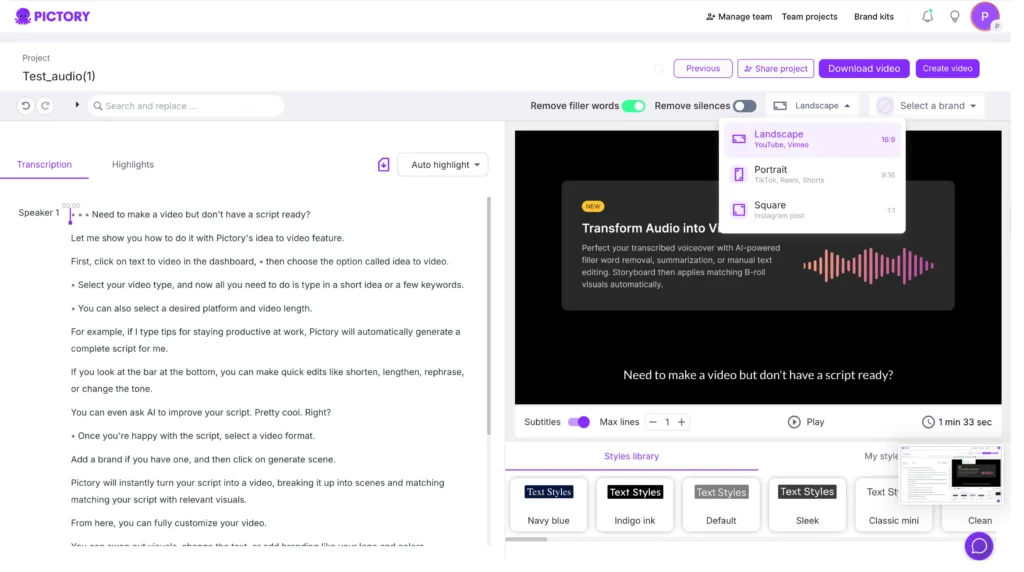Open the My styles tab
The height and width of the screenshot is (572, 1024).
point(880,456)
